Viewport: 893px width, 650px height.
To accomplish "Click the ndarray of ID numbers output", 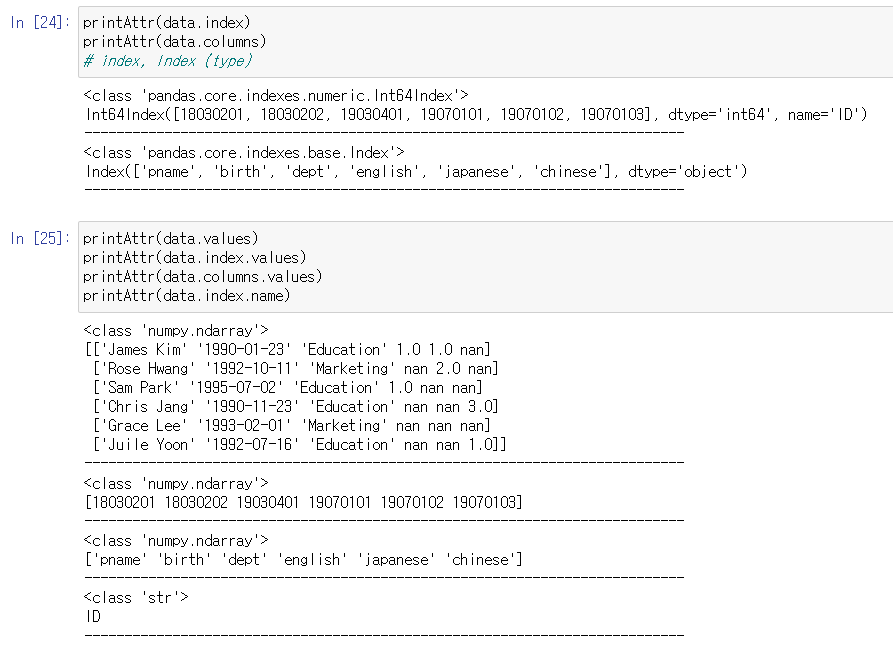I will (x=304, y=502).
